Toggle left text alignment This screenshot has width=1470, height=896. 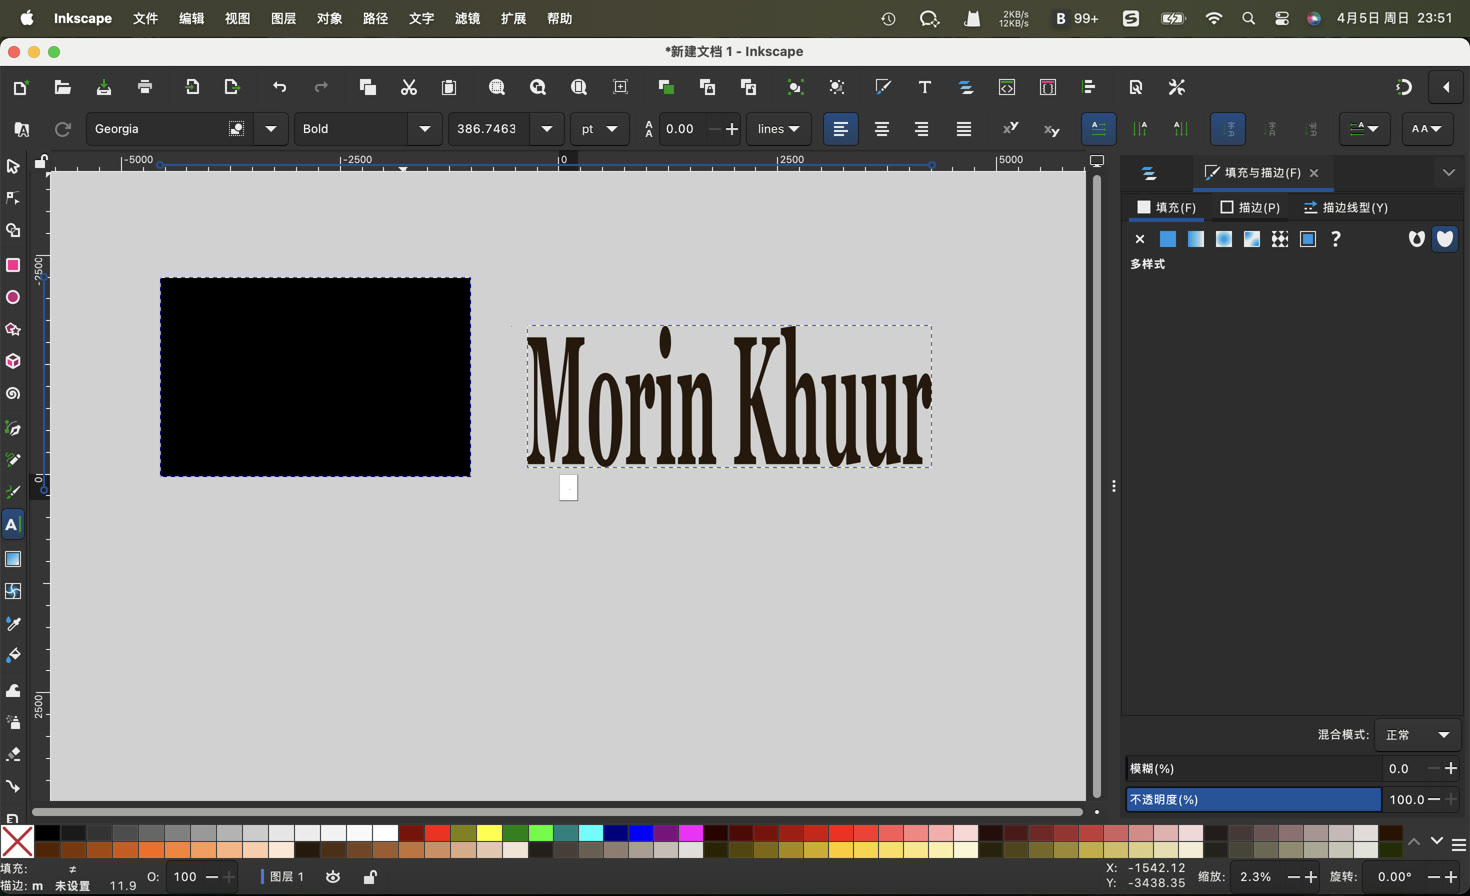pyautogui.click(x=840, y=129)
